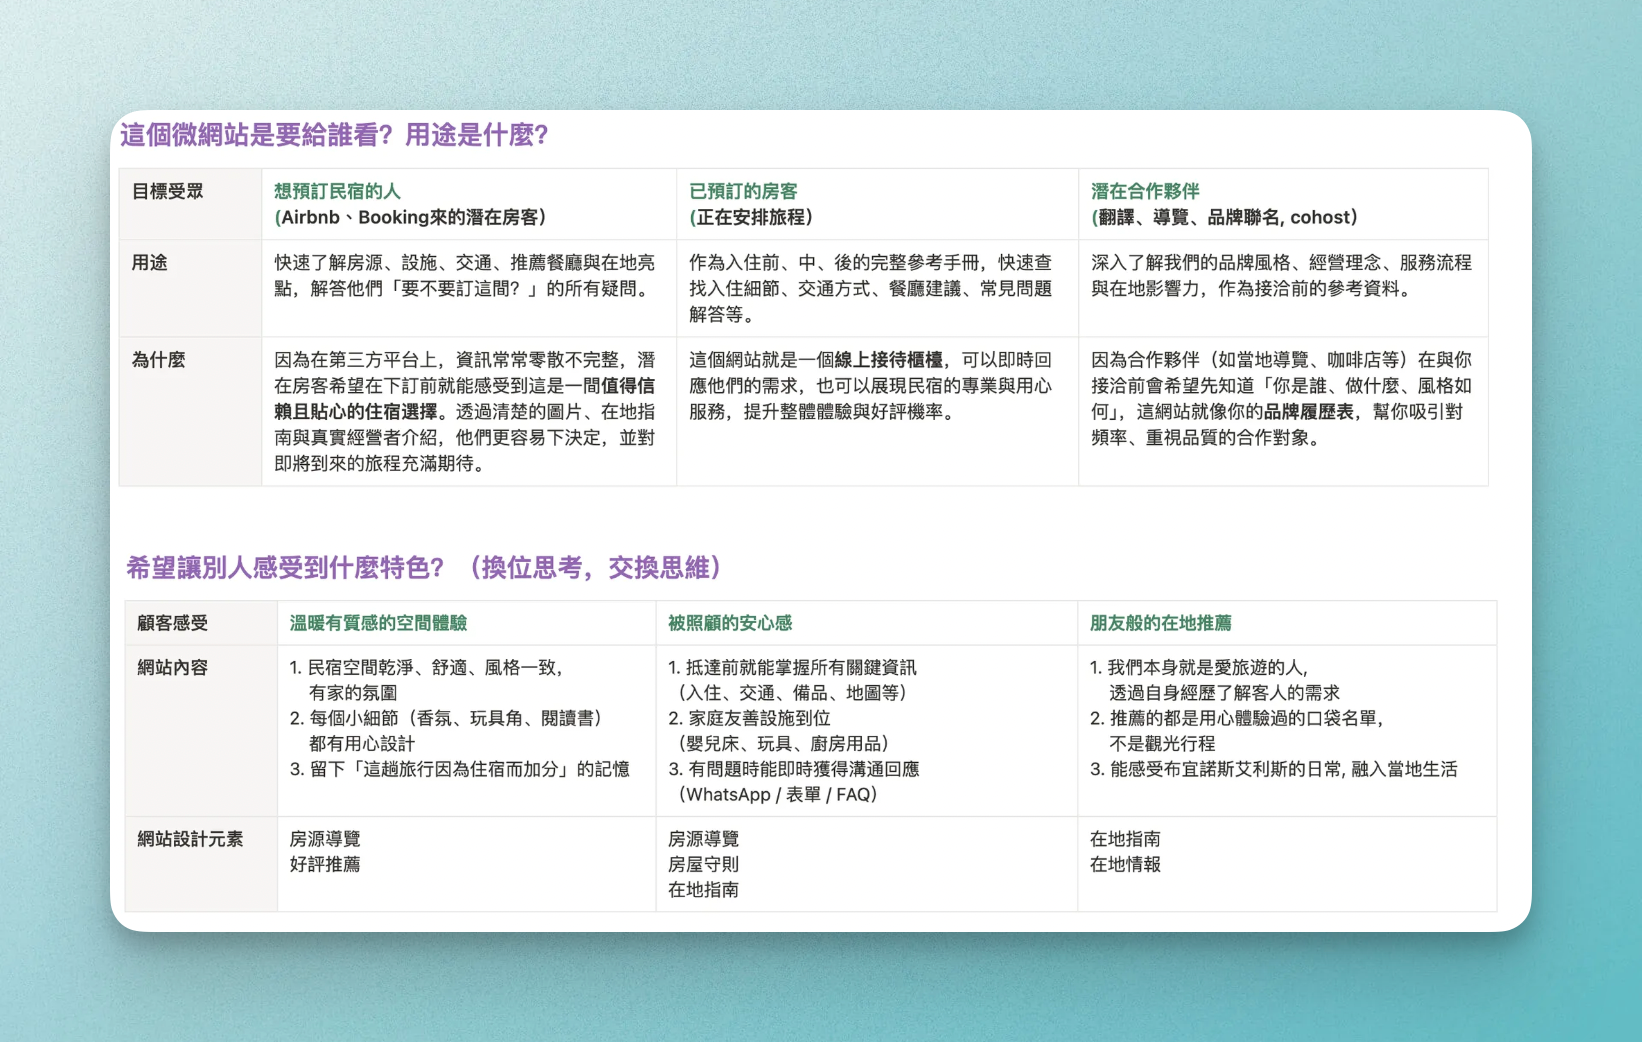This screenshot has width=1642, height=1042.
Task: Click 在地情報 in design elements row
Action: [1126, 864]
